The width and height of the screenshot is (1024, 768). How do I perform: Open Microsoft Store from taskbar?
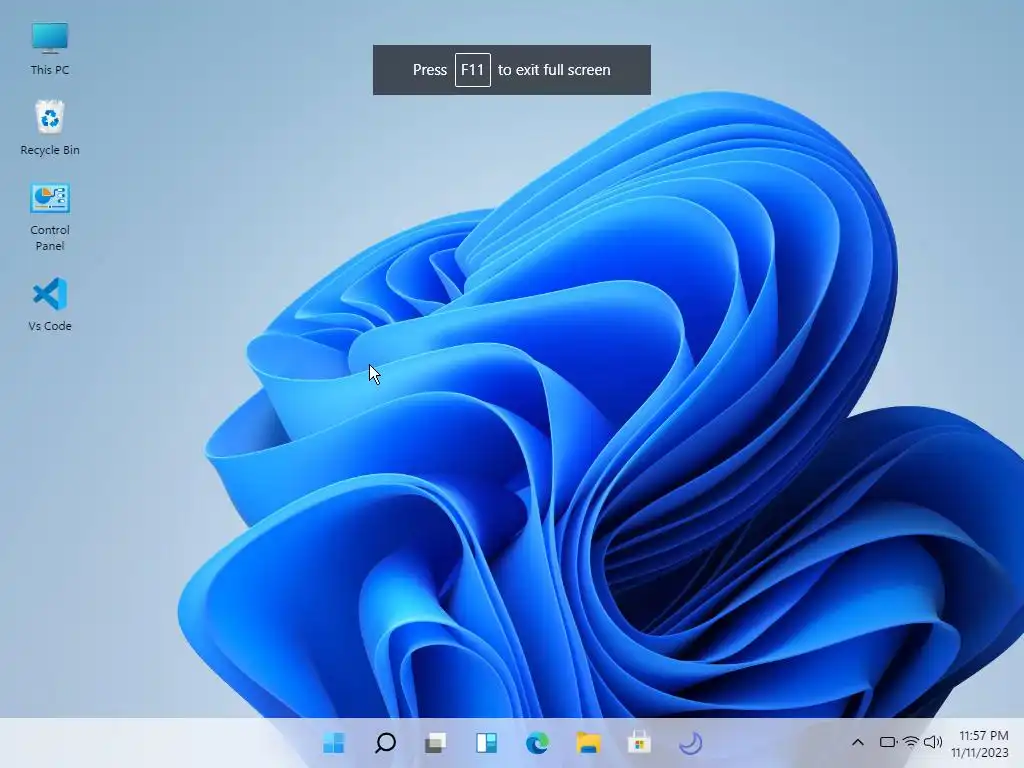(639, 743)
